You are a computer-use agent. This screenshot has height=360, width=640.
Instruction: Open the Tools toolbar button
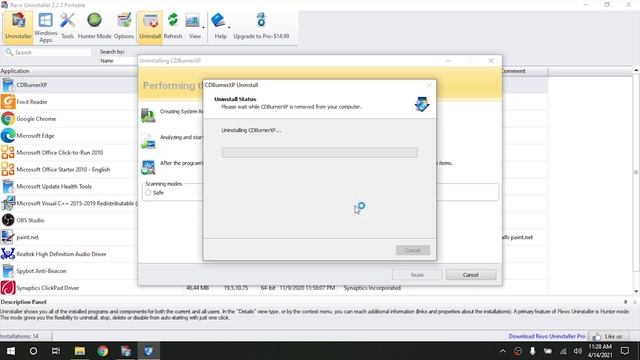[x=67, y=27]
